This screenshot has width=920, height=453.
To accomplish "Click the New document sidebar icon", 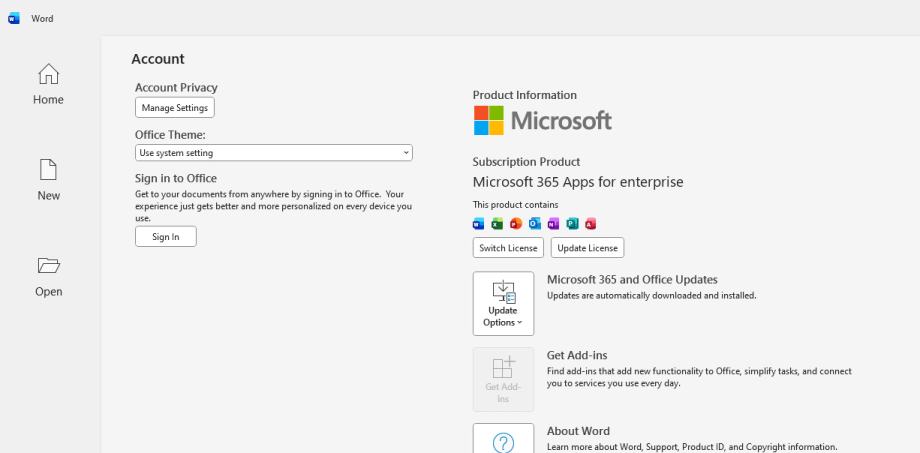I will [x=48, y=180].
